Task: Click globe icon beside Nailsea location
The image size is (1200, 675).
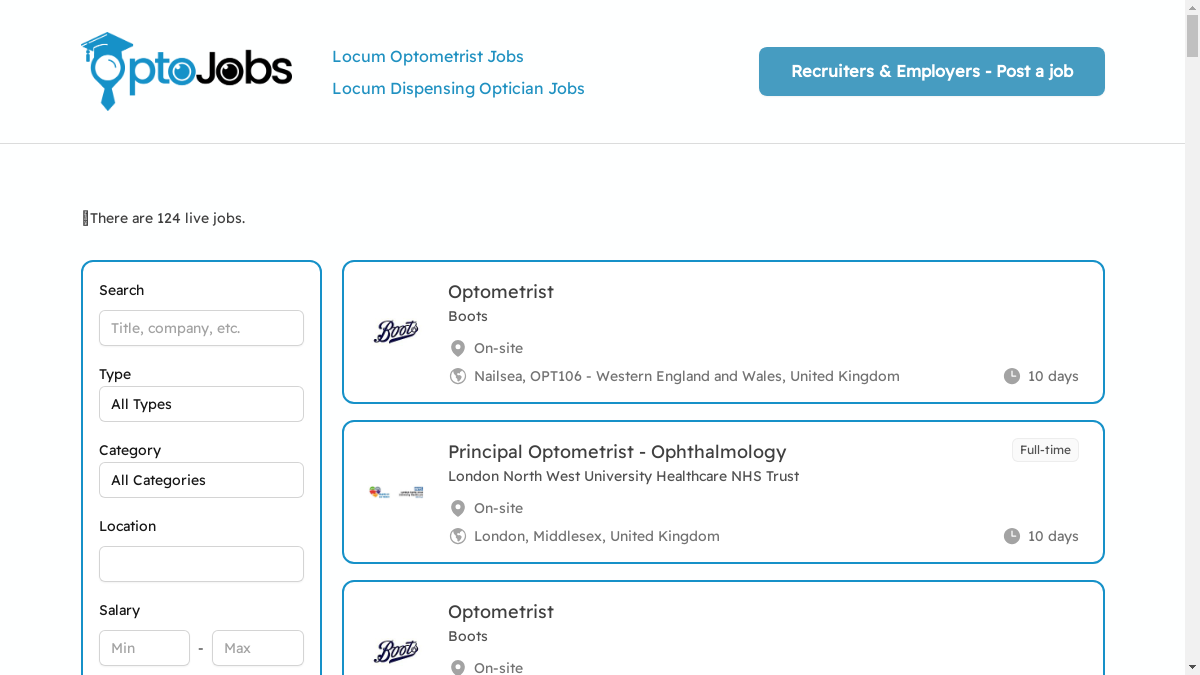Action: pyautogui.click(x=458, y=376)
